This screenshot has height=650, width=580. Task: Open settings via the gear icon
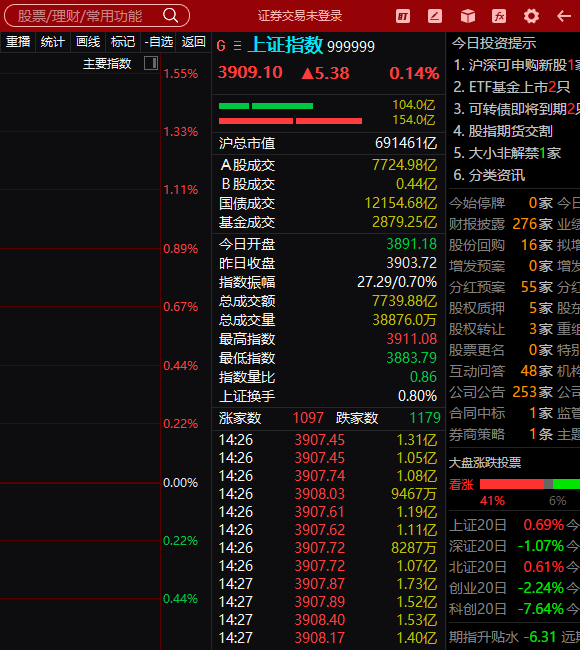[x=531, y=16]
